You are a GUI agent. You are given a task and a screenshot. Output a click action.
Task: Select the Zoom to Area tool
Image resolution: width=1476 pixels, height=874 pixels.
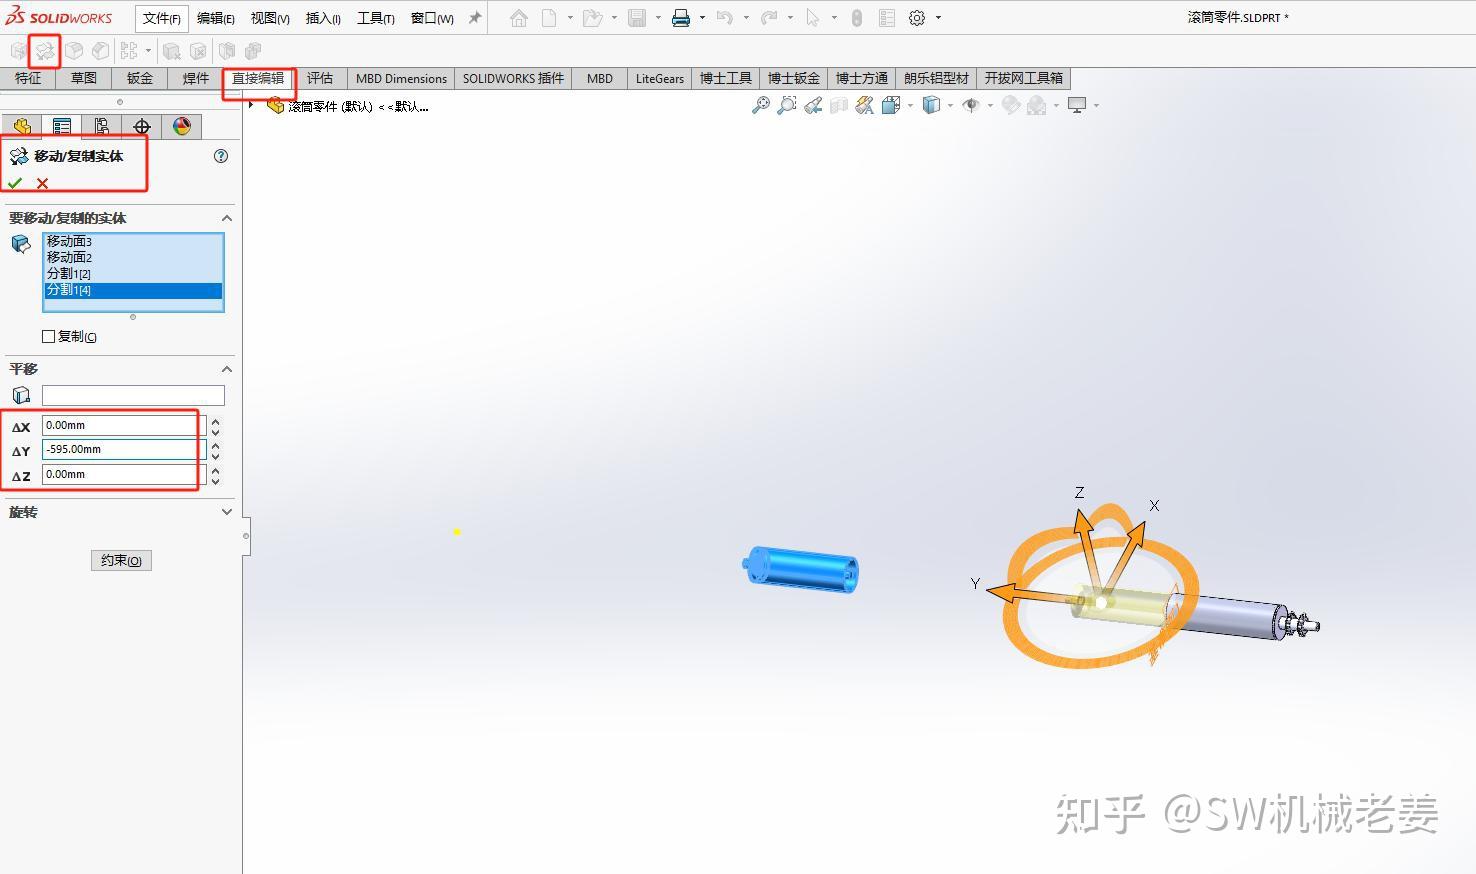coord(788,104)
